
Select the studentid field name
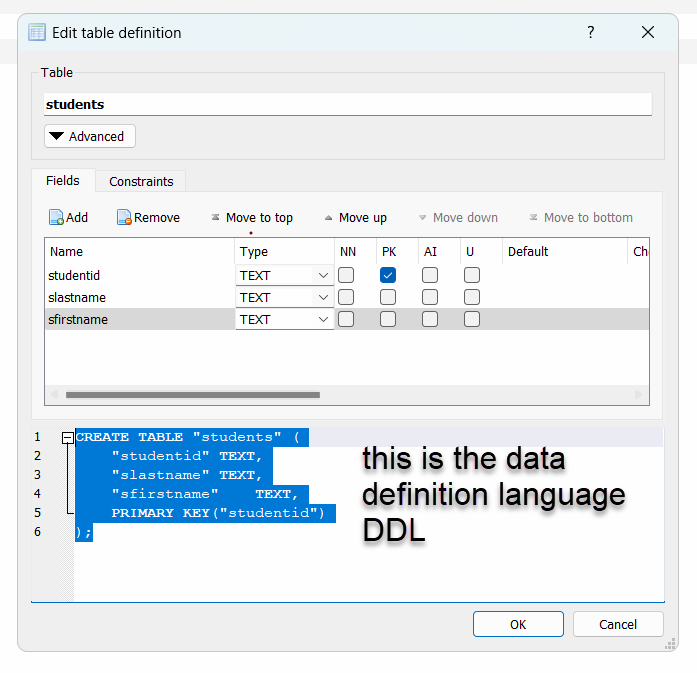click(x=74, y=276)
